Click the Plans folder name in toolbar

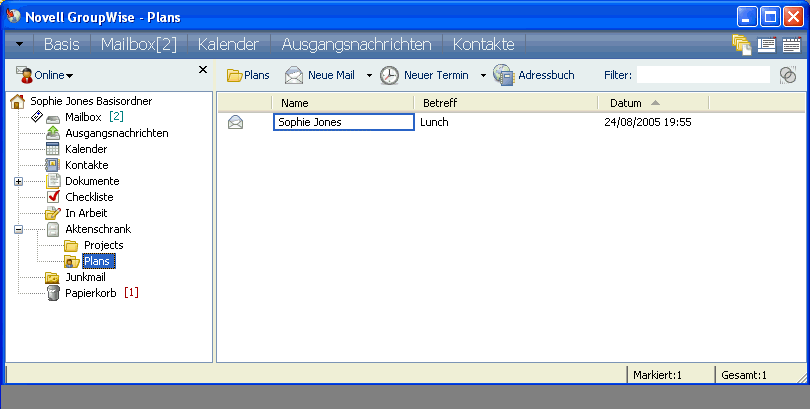coord(257,75)
